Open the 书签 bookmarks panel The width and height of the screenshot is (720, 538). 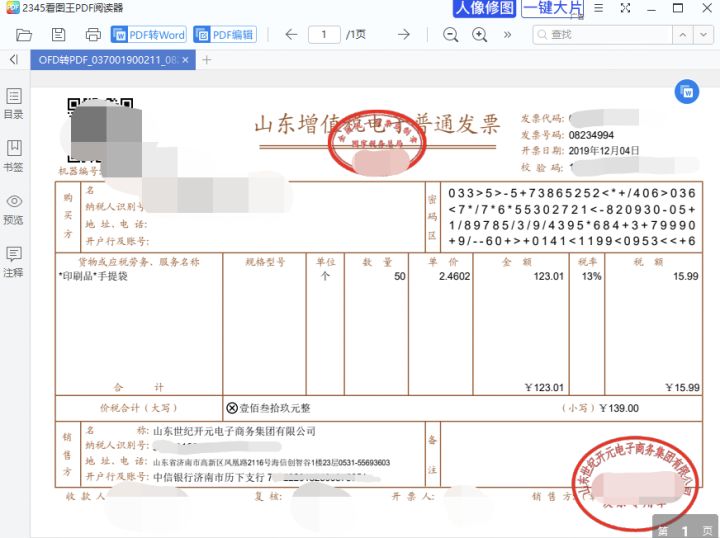(13, 156)
